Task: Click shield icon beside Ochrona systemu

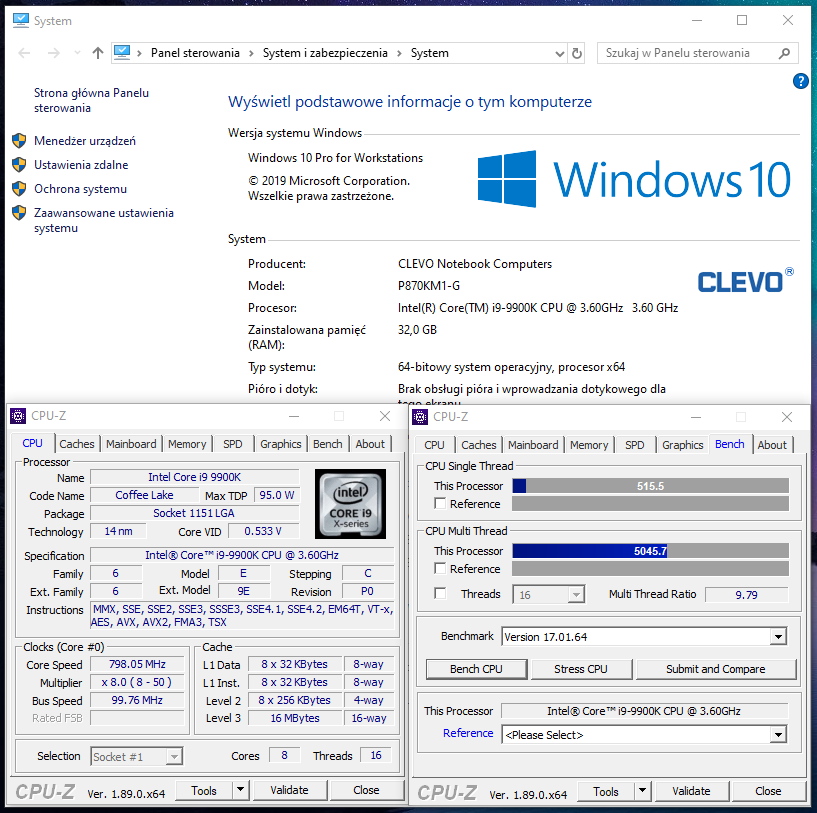Action: [x=19, y=189]
